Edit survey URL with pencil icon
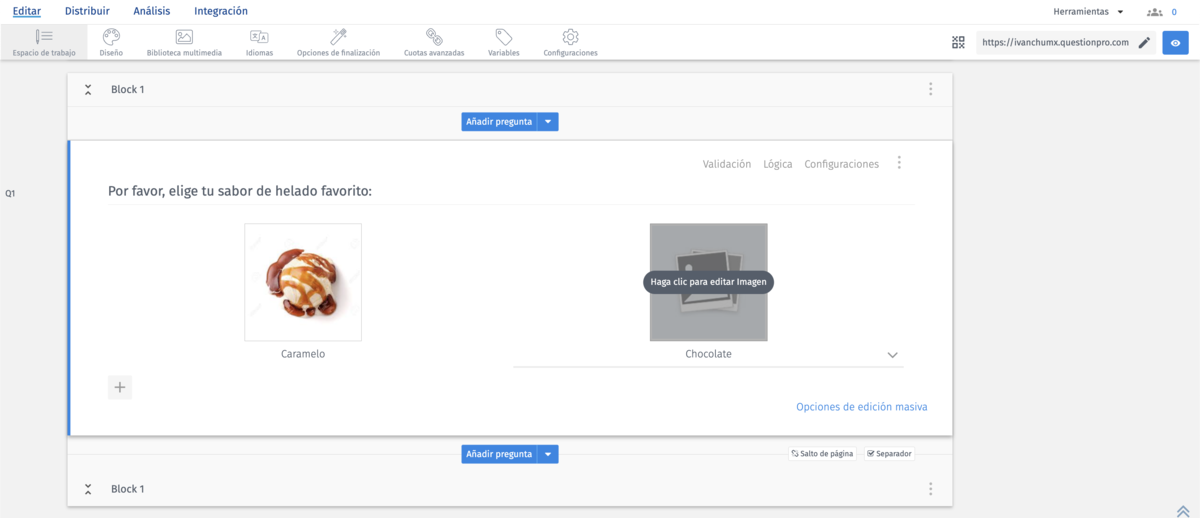The width and height of the screenshot is (1200, 518). coord(1144,42)
